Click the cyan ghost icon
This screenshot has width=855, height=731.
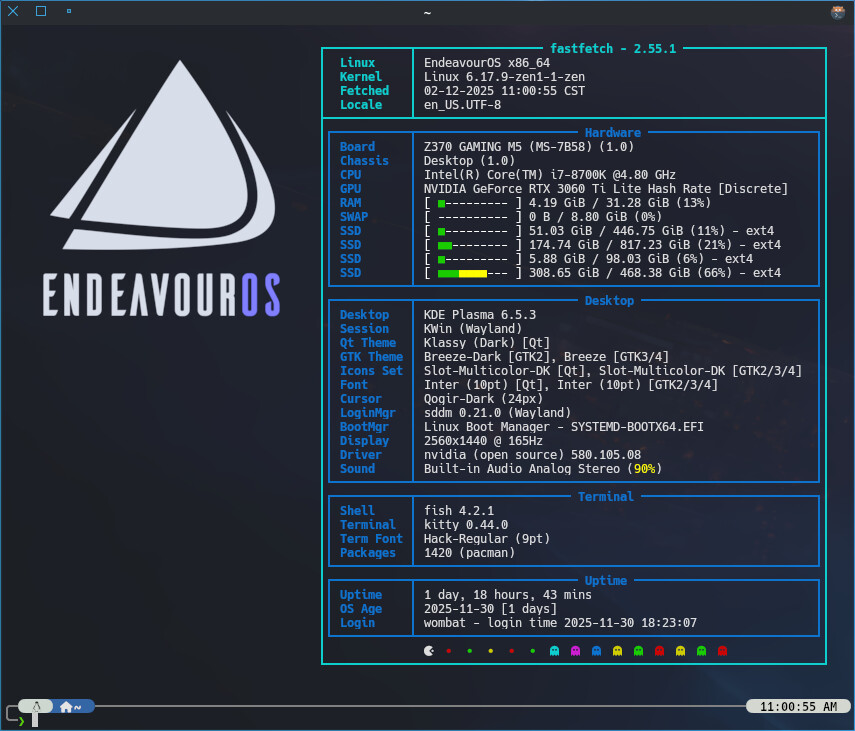click(x=554, y=650)
